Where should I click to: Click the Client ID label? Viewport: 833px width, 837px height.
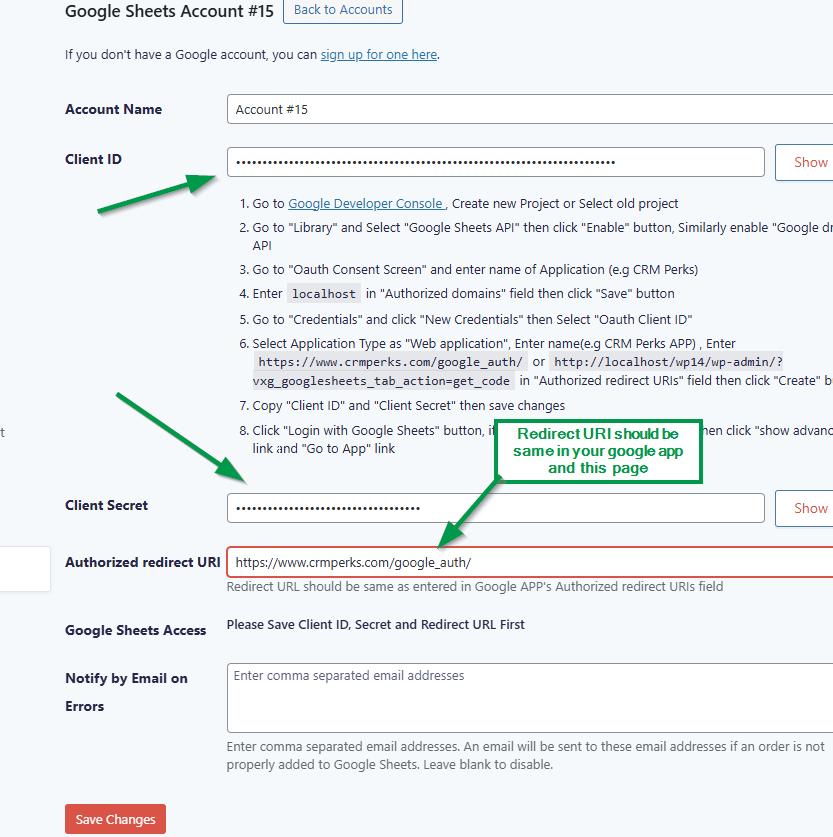[93, 159]
